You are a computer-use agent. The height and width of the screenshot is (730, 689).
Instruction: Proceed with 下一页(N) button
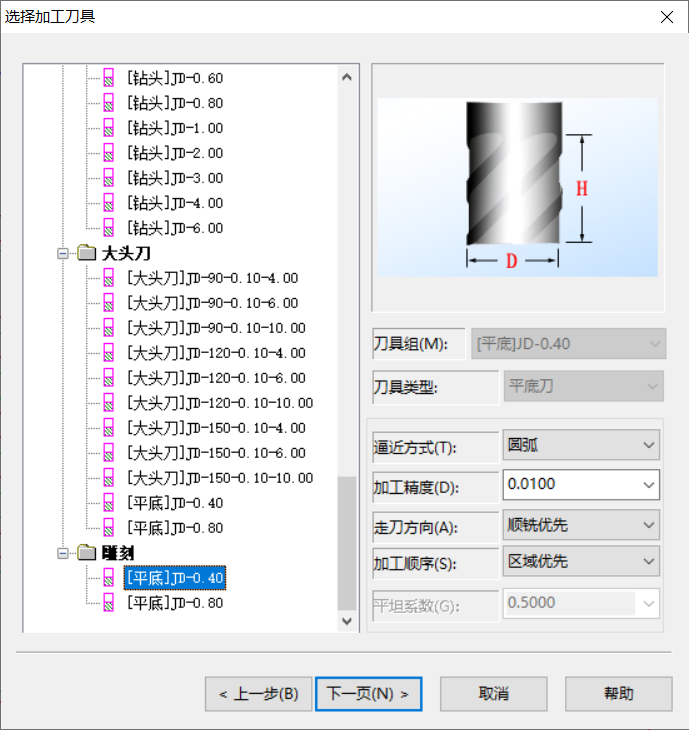click(368, 694)
